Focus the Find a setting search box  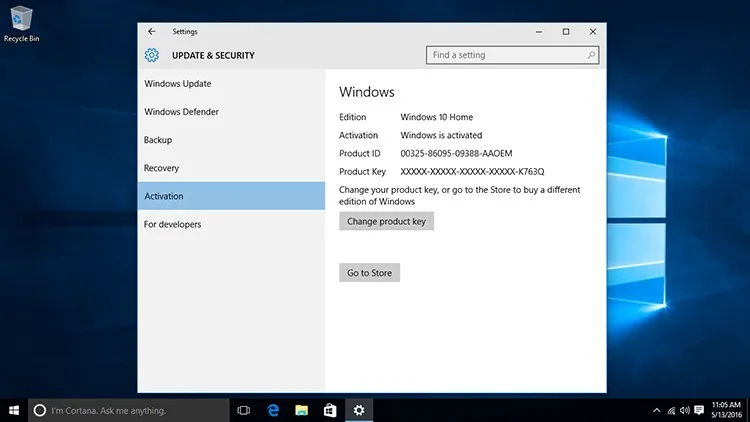coord(512,55)
